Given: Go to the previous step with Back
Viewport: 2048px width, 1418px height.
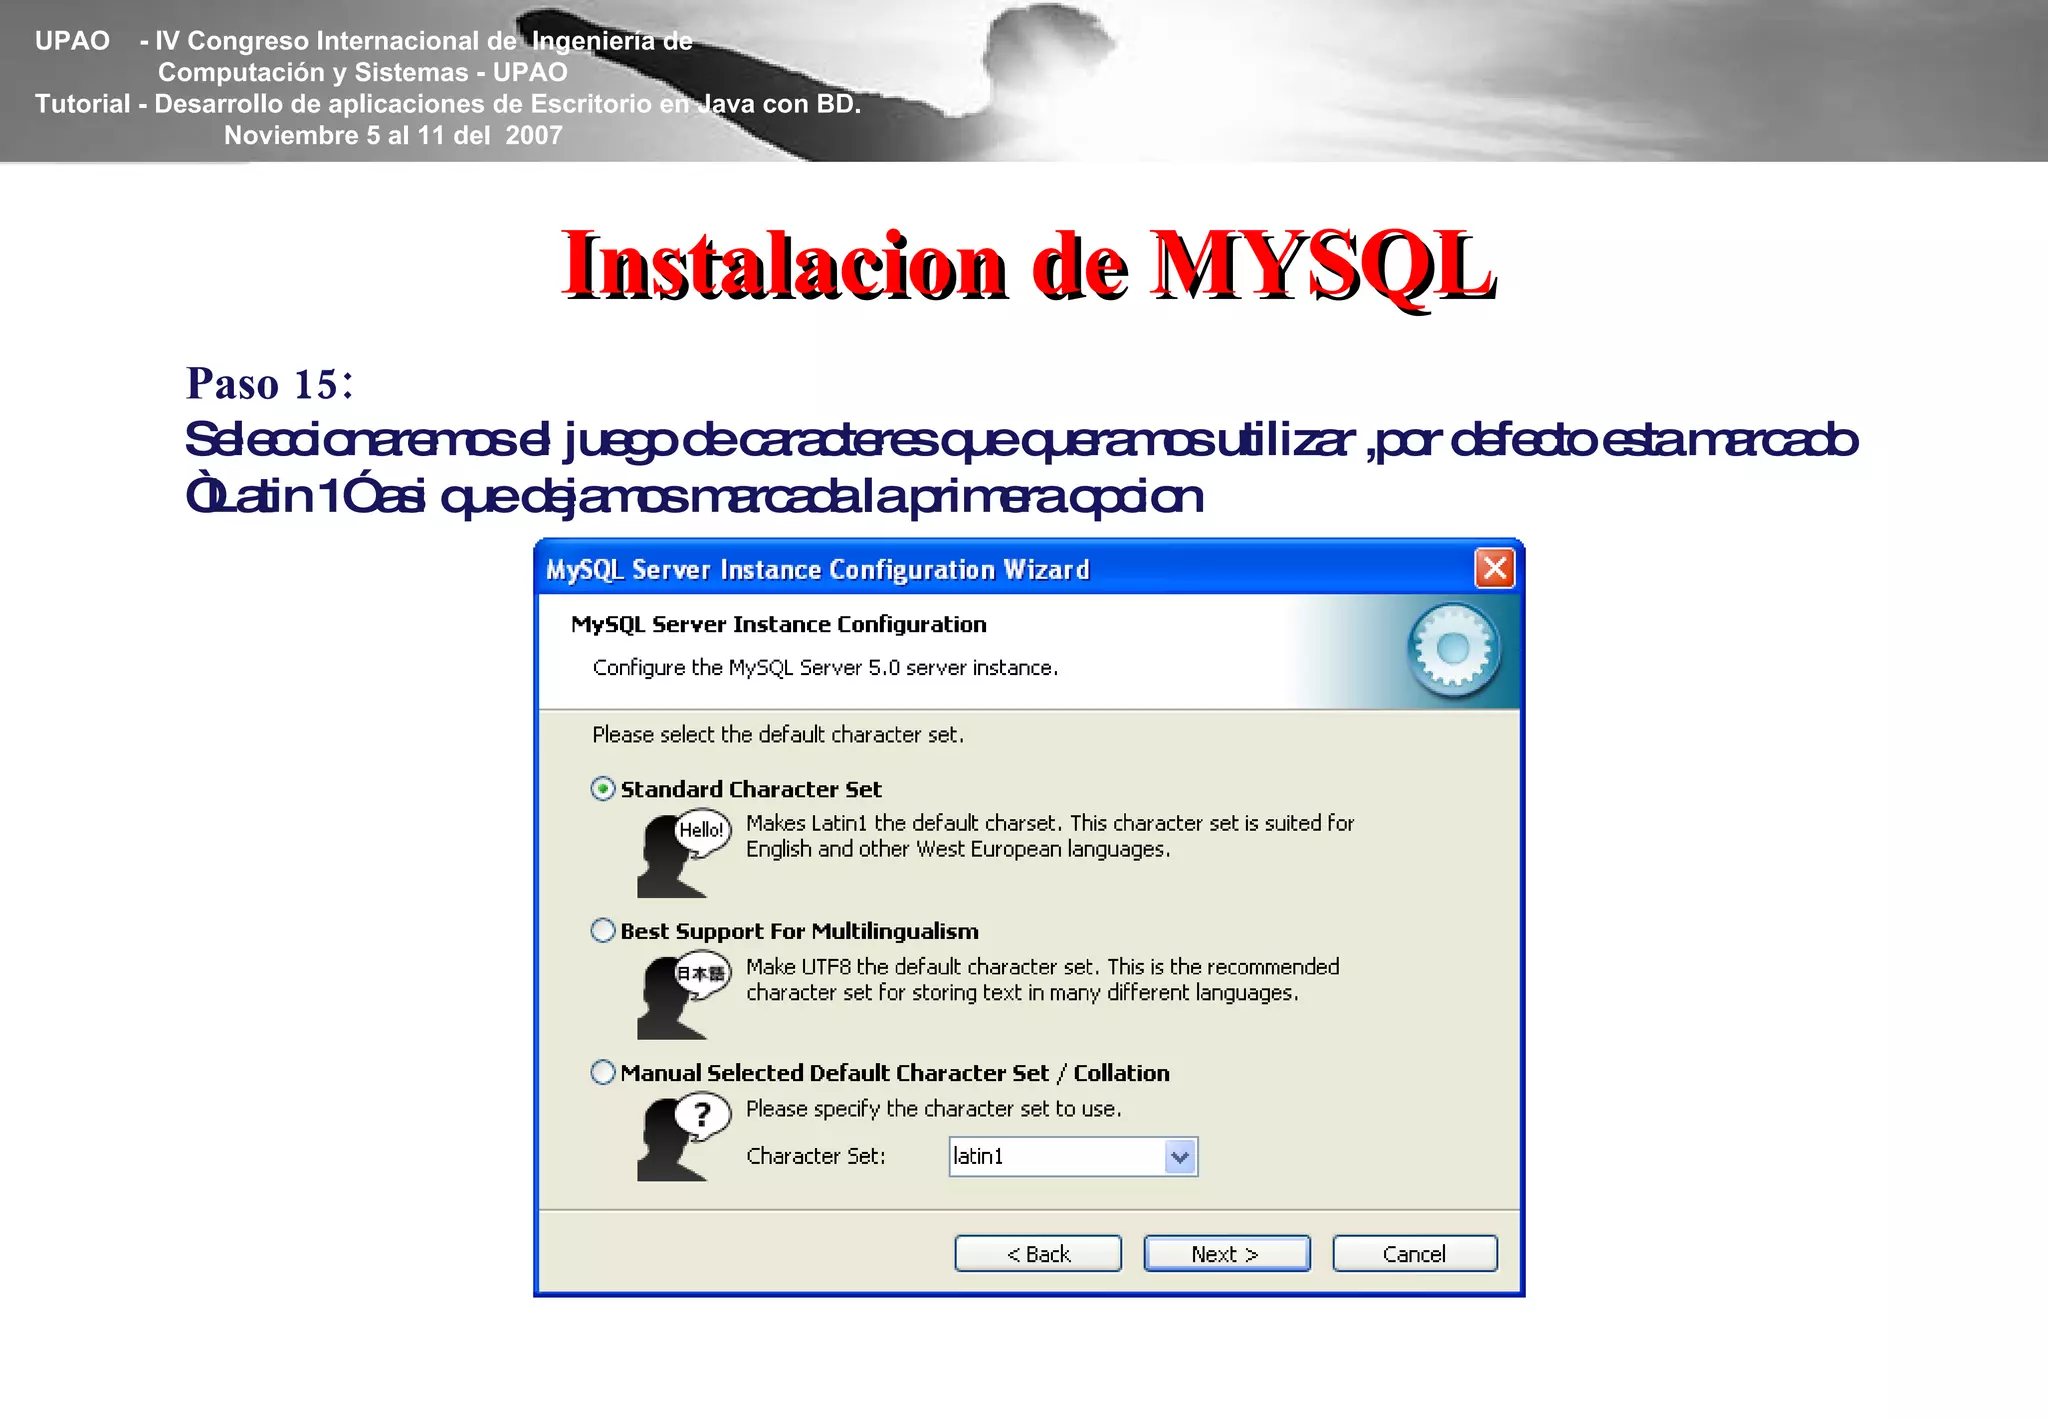Looking at the screenshot, I should 1038,1254.
